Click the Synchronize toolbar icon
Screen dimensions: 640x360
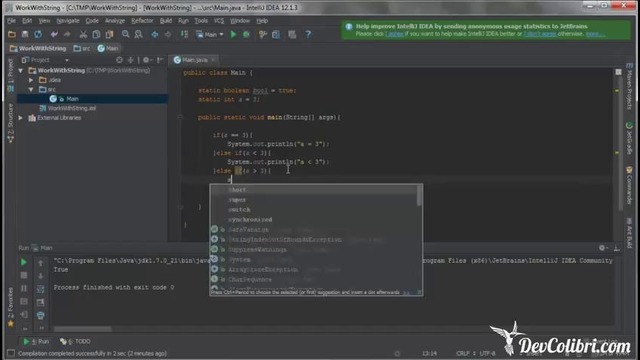point(38,35)
